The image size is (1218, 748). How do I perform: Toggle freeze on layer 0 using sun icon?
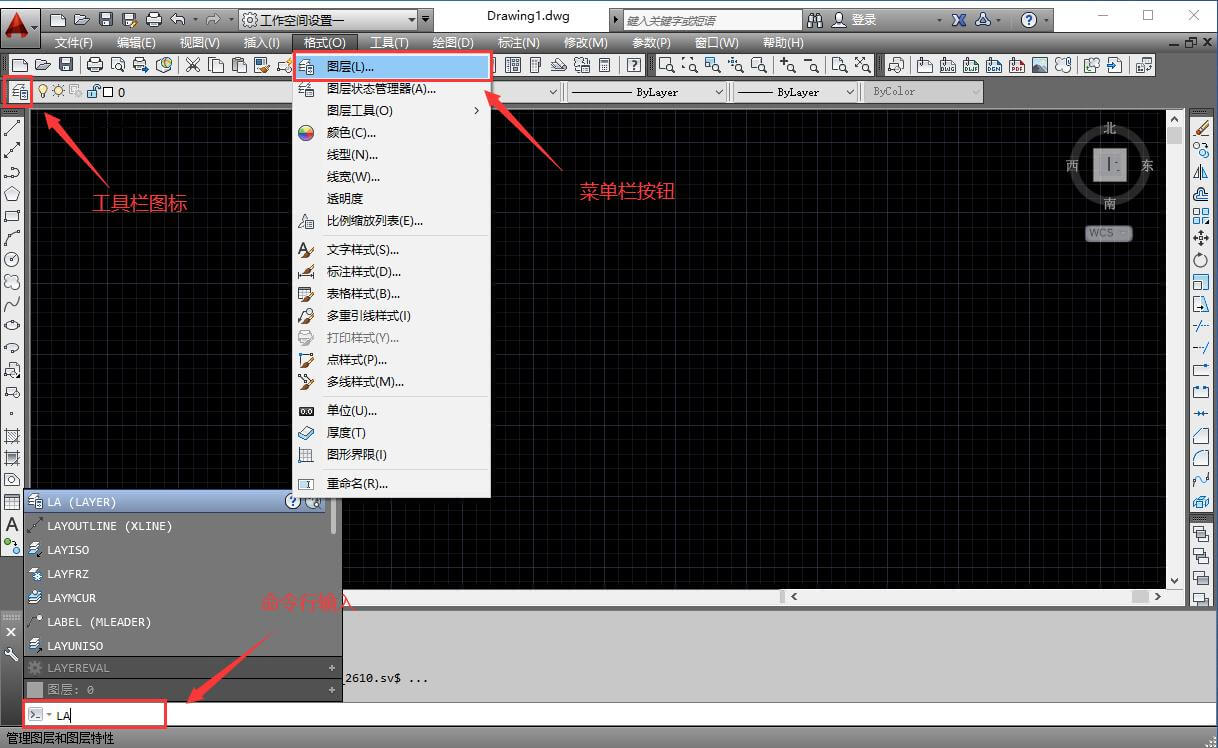[x=58, y=91]
